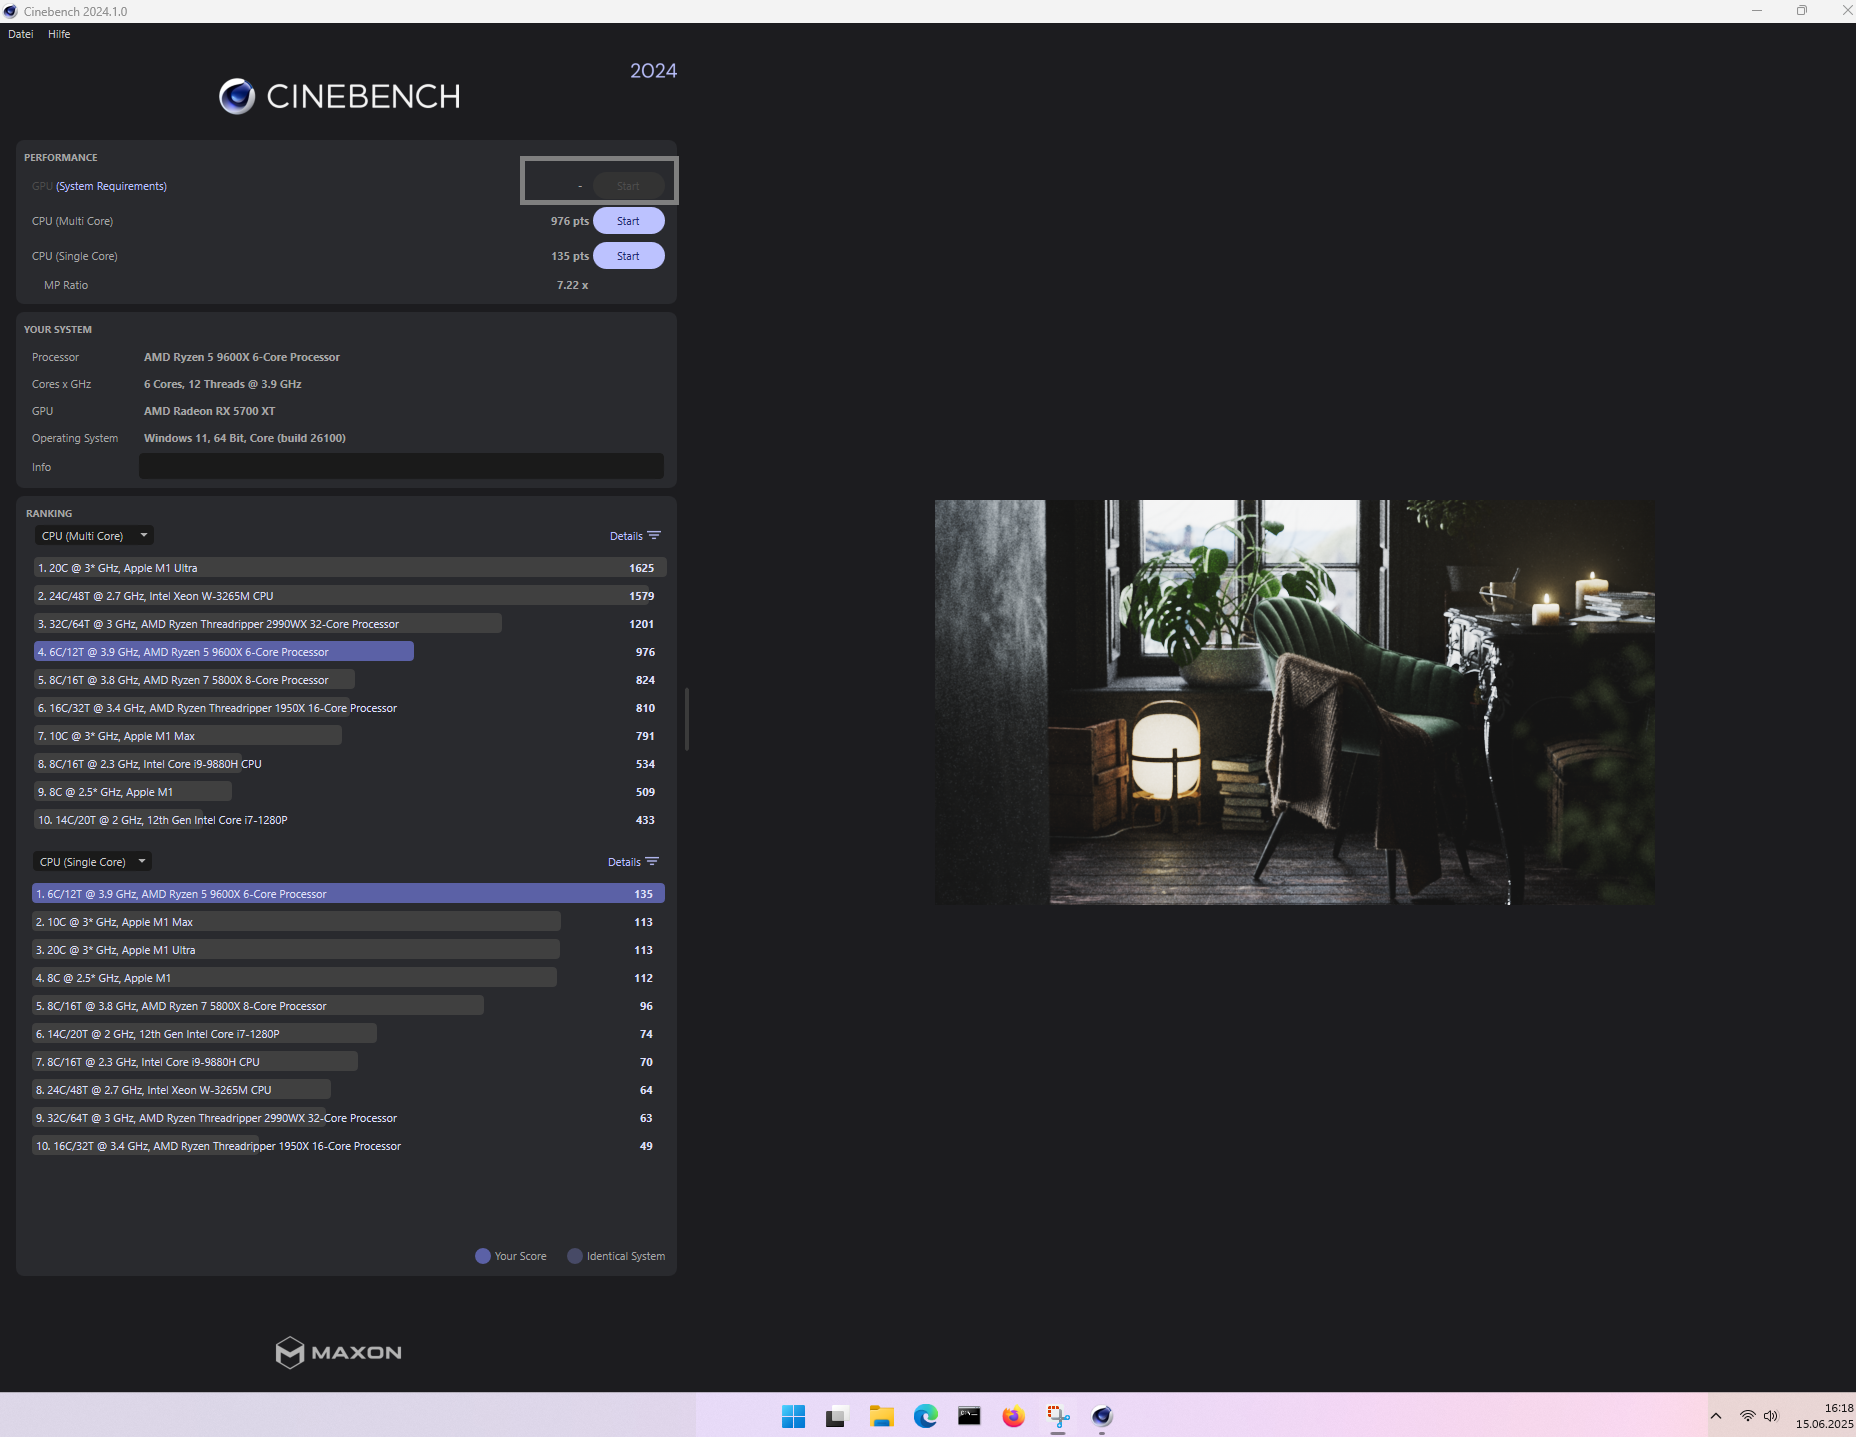Image resolution: width=1856 pixels, height=1437 pixels.
Task: Click the '6 Cores, 12 Threads @ 3.9 GHz' value
Action: [223, 384]
